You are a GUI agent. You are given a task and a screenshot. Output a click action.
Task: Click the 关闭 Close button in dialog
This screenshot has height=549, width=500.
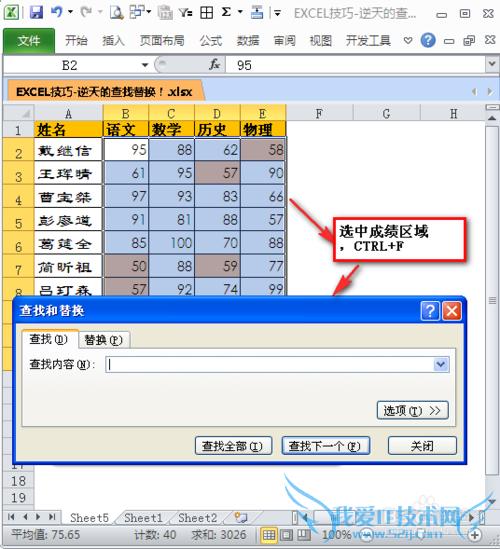click(x=422, y=446)
